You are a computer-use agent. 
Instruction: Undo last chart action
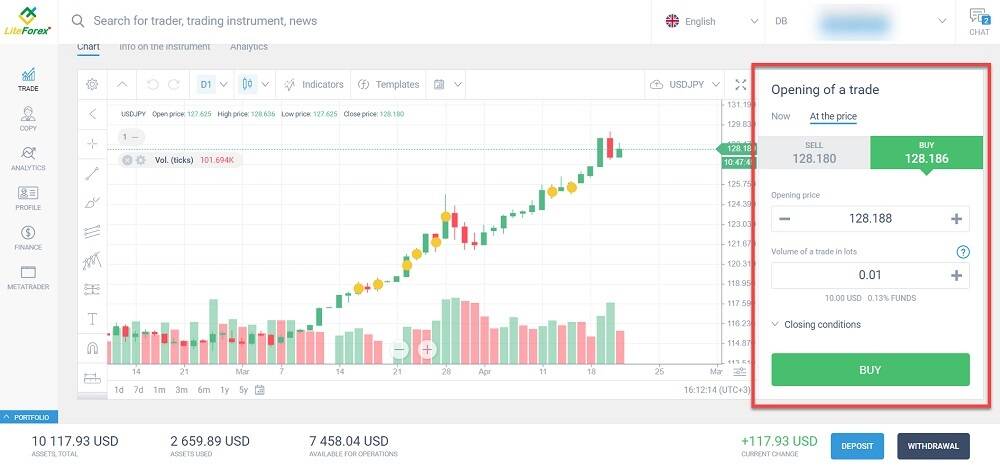click(152, 84)
